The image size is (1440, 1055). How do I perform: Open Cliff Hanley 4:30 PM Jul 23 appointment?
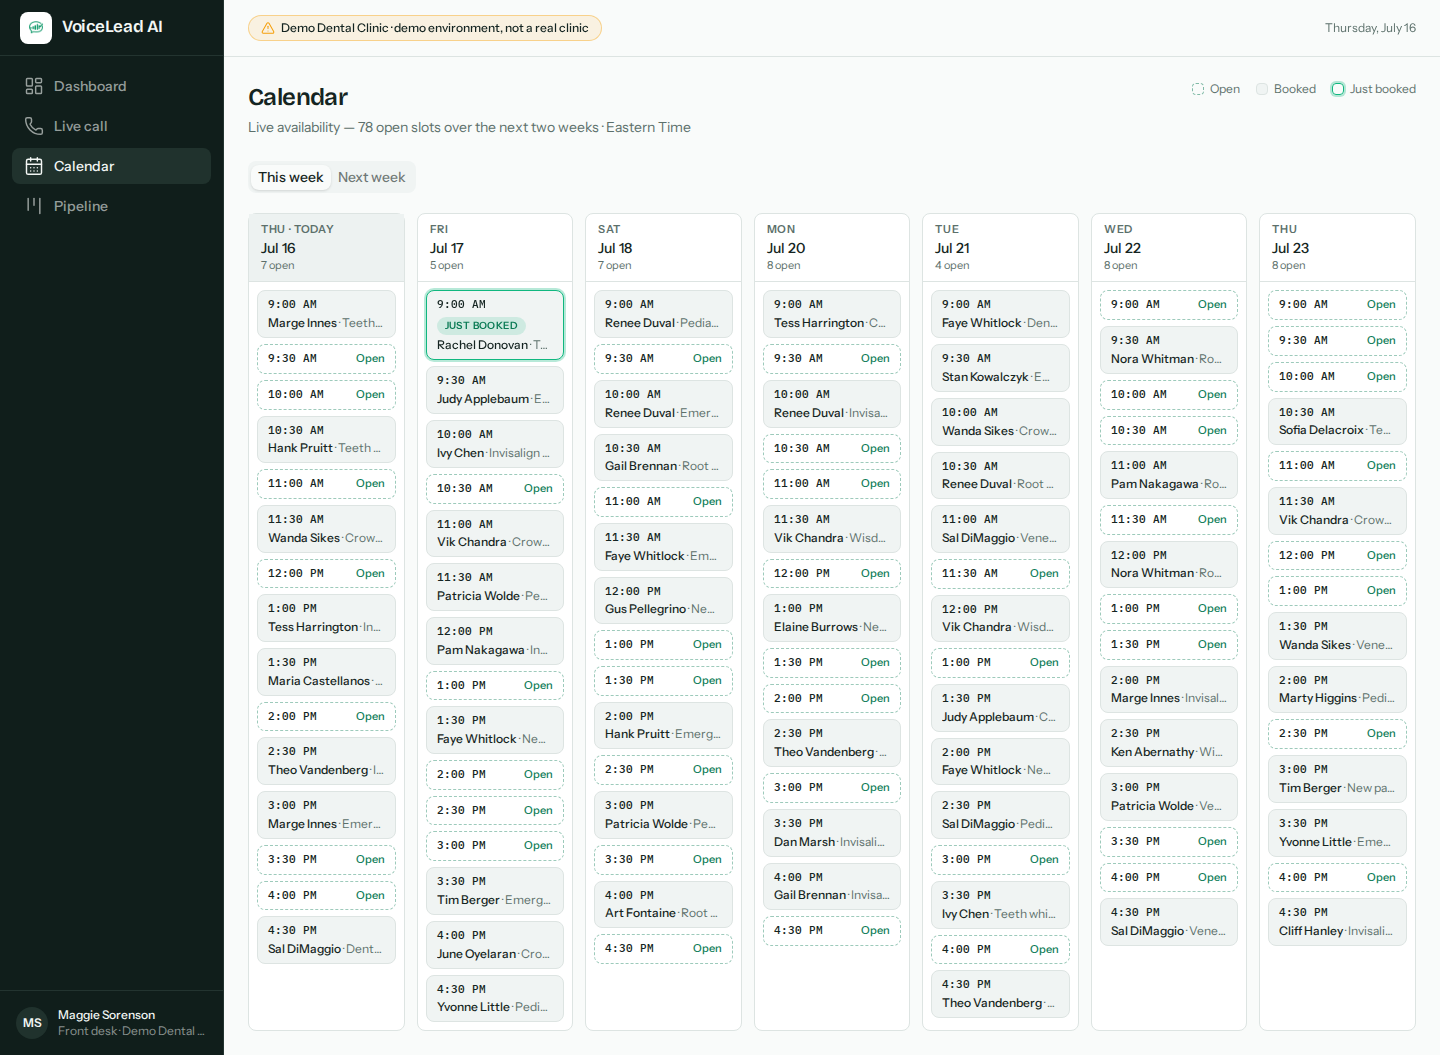tap(1337, 922)
